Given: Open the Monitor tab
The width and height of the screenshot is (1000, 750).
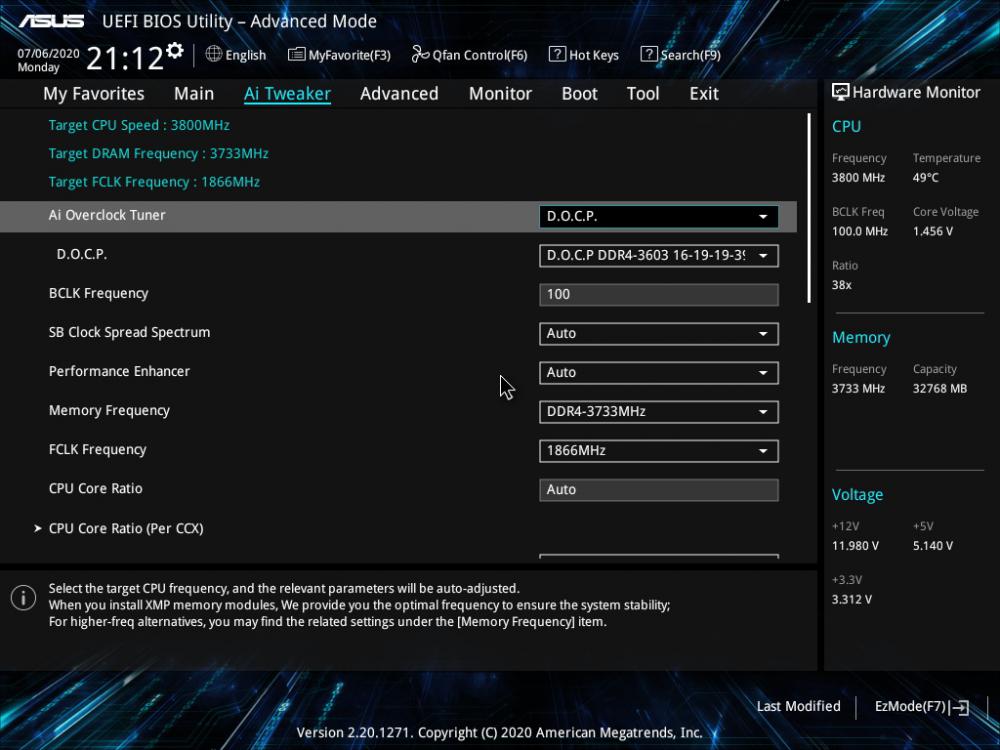Looking at the screenshot, I should (x=500, y=94).
